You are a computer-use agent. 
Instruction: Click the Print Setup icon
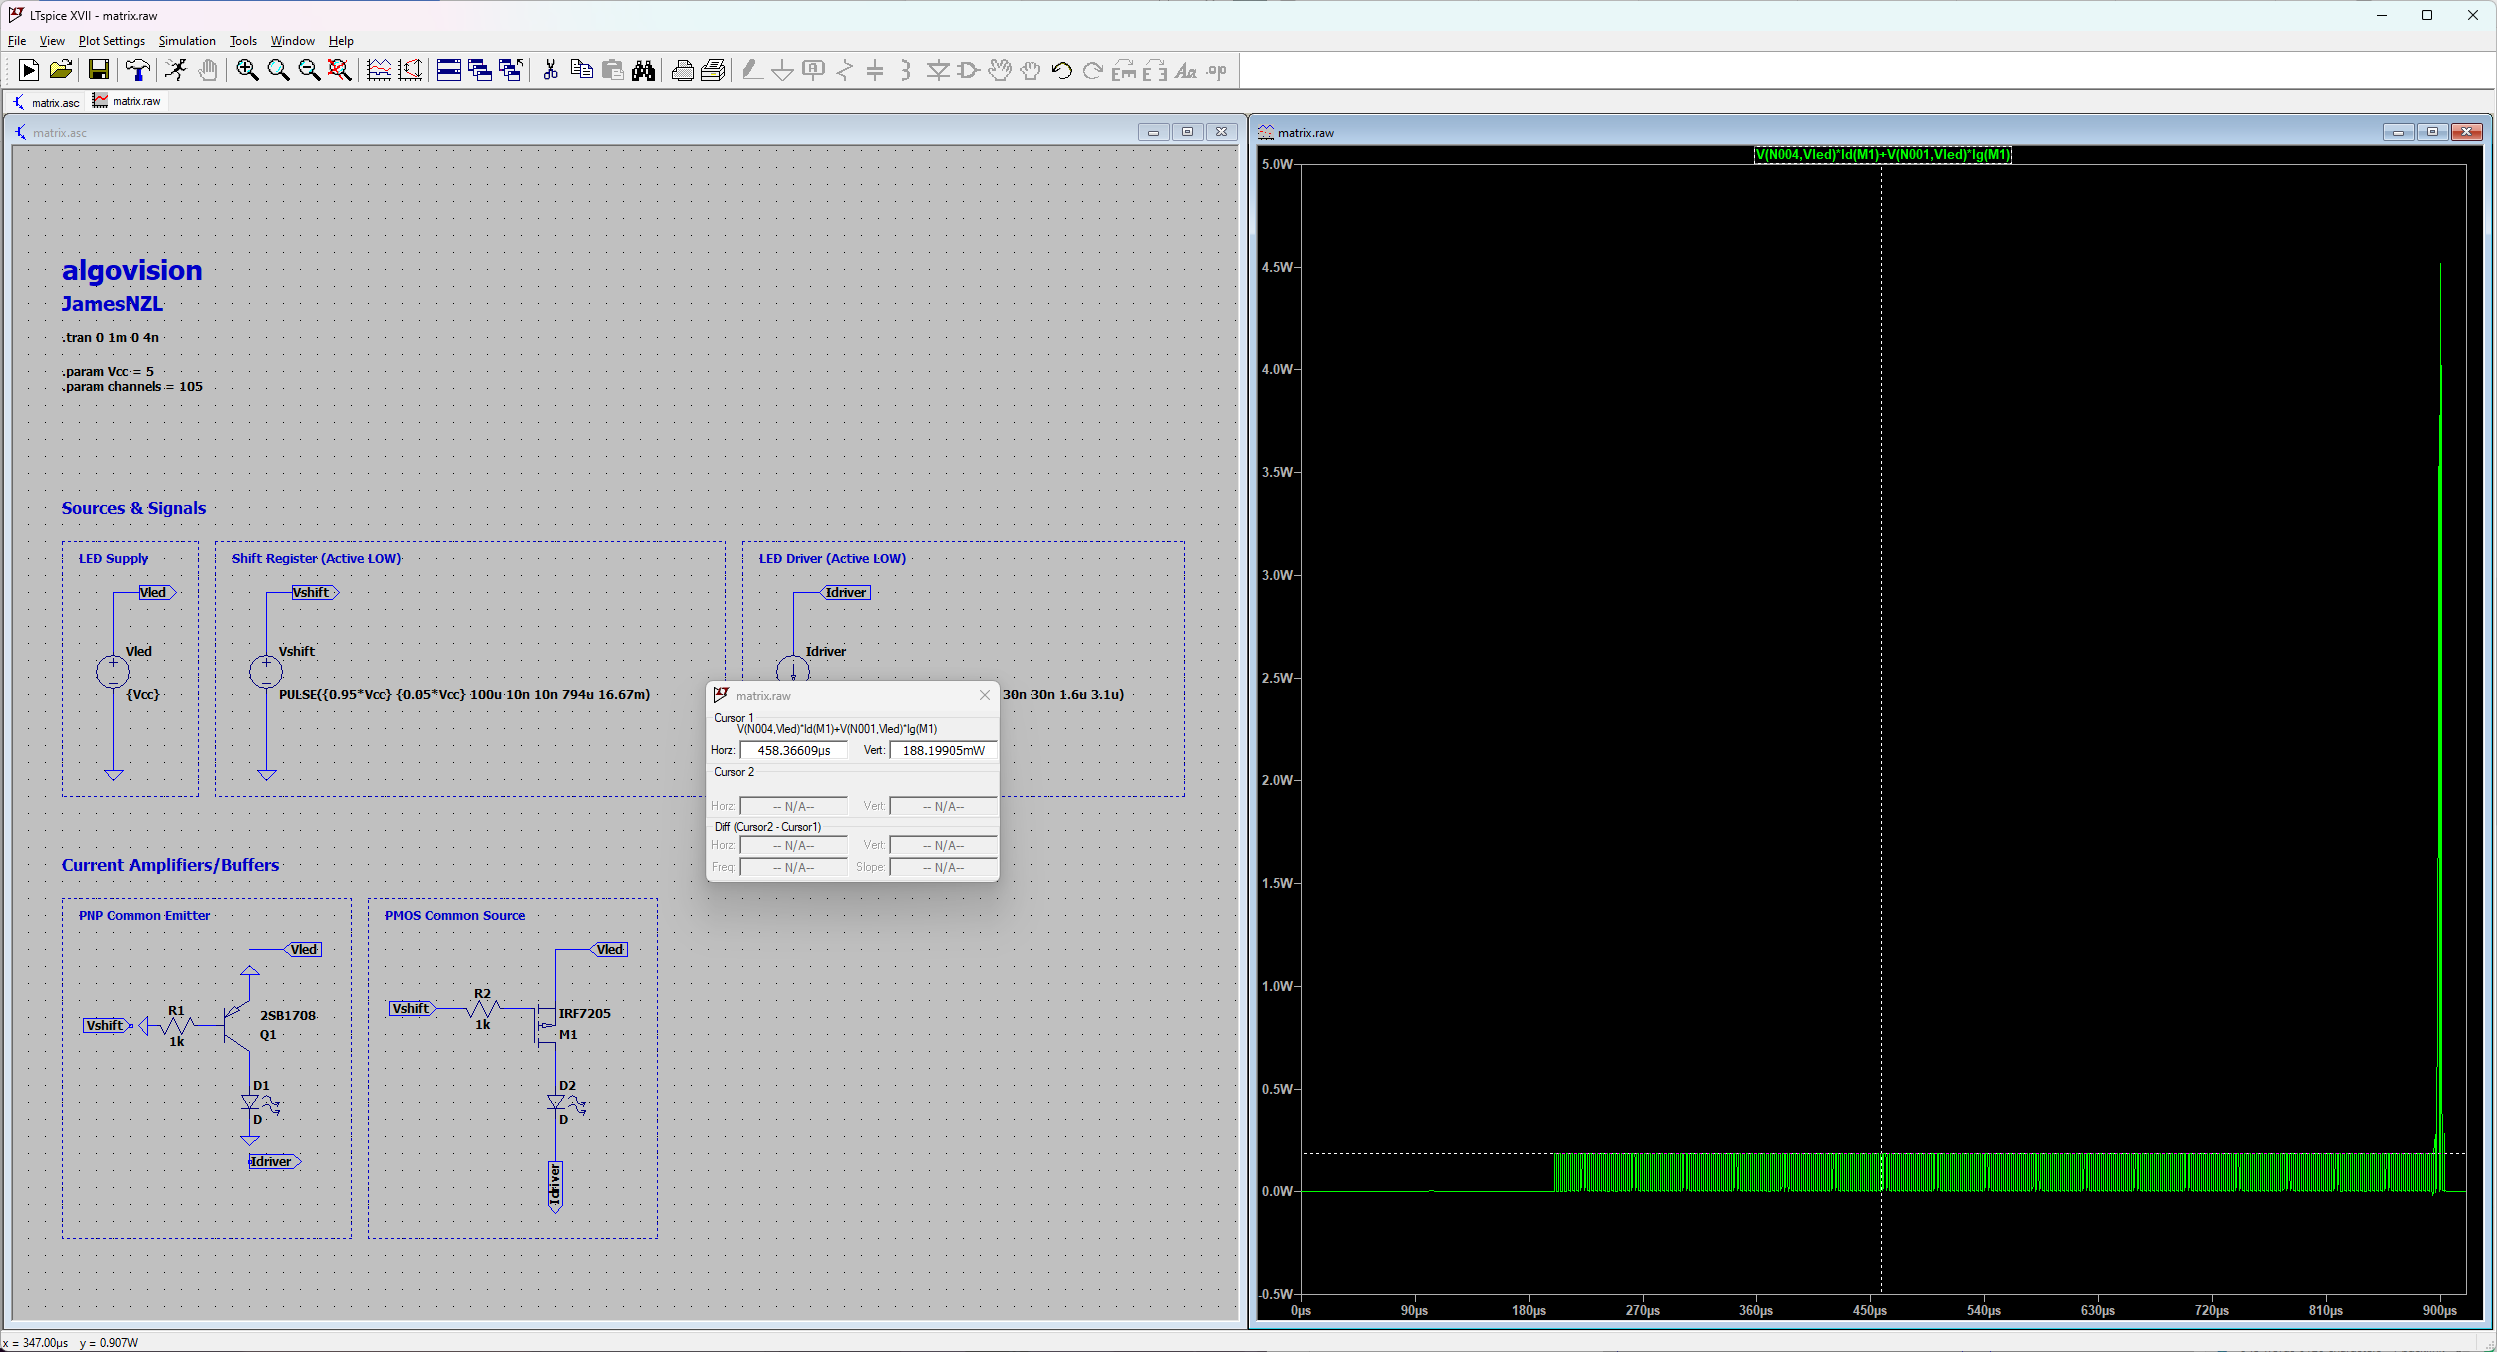pyautogui.click(x=682, y=70)
